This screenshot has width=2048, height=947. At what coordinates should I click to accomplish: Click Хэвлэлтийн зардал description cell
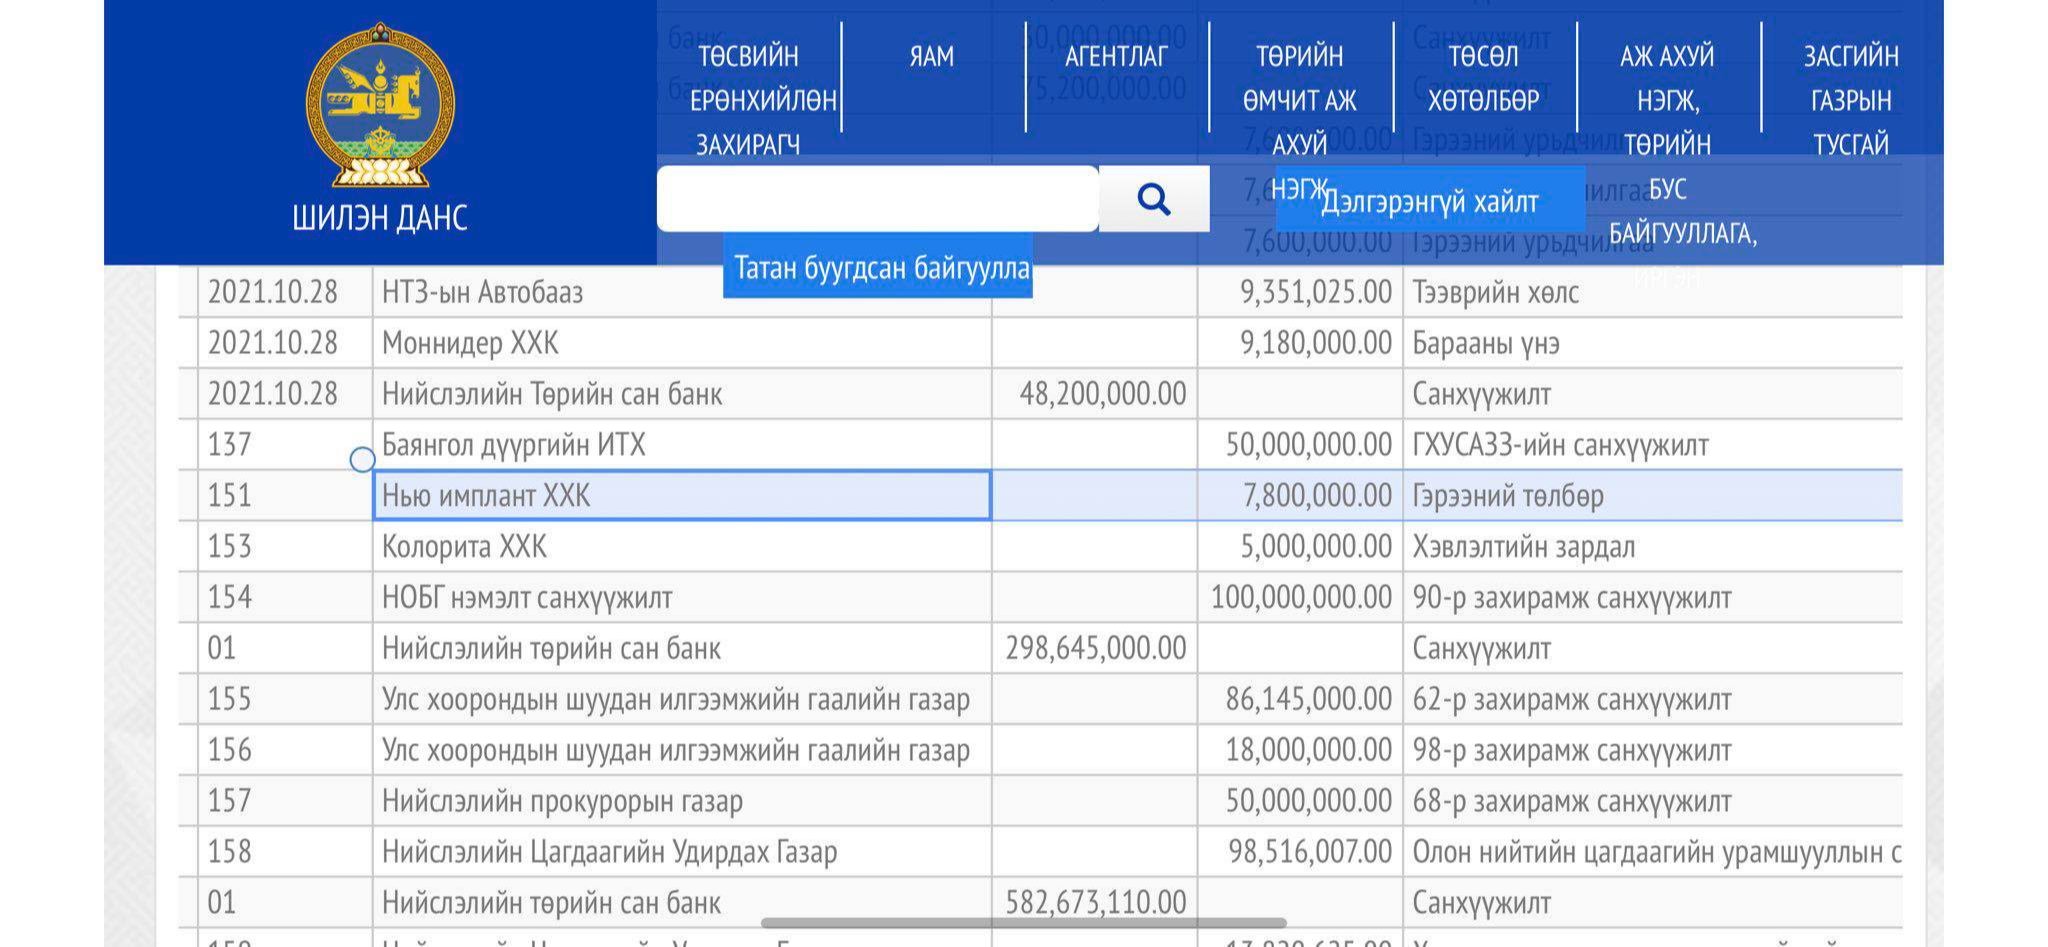[1652, 546]
